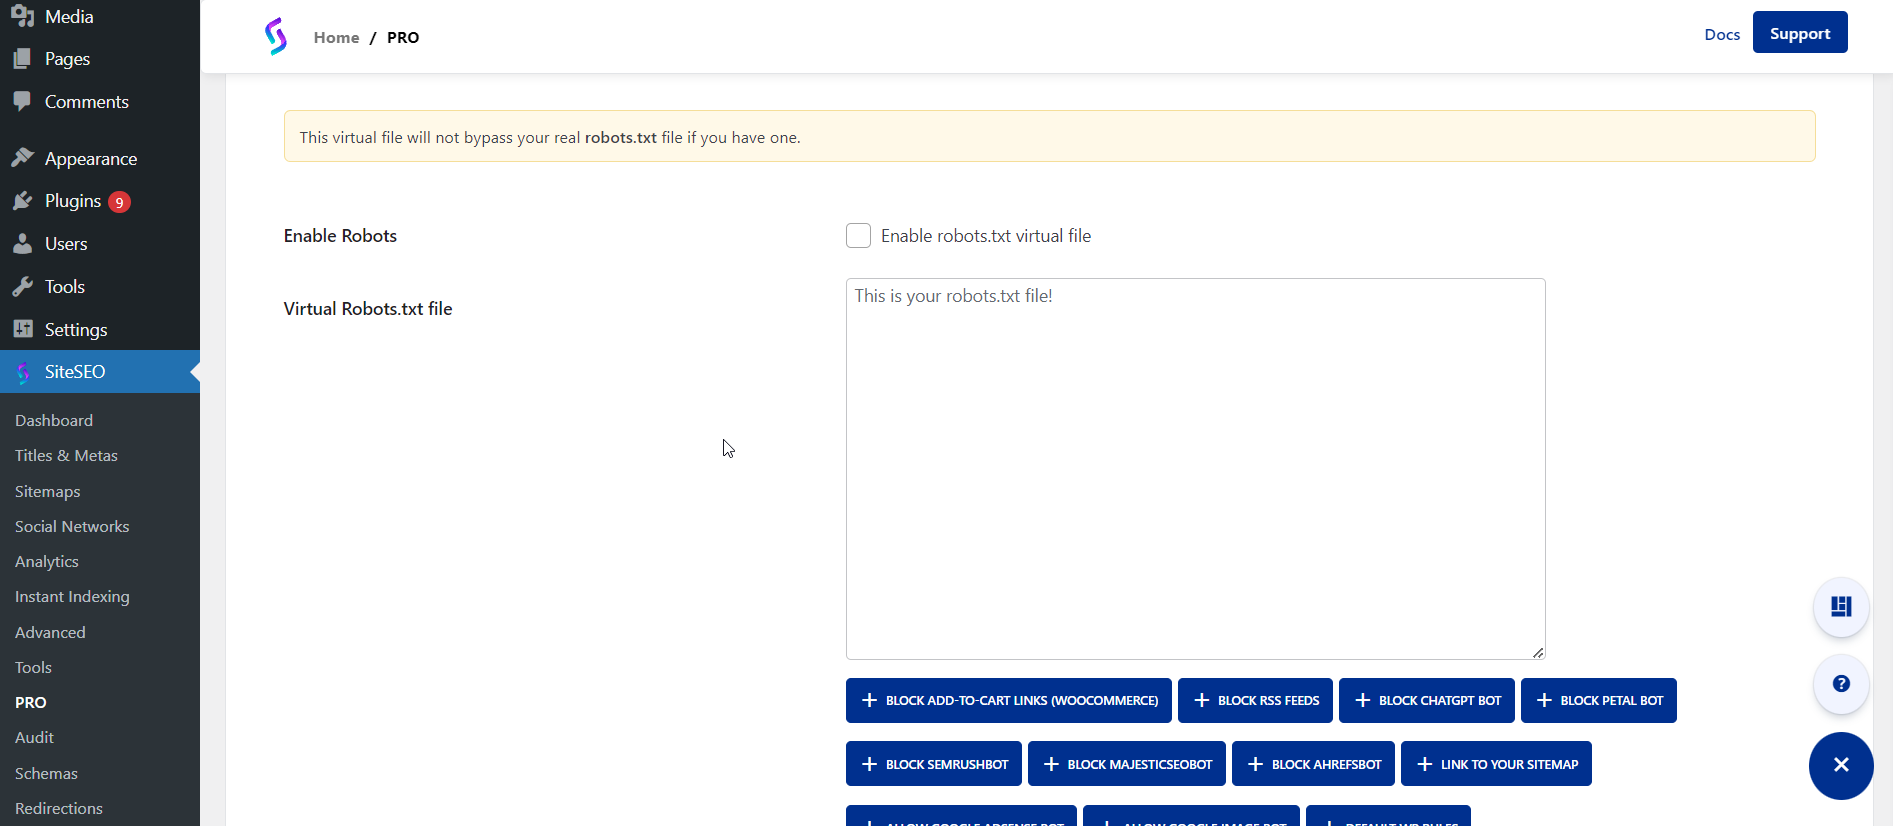Click the Enable Robots label
1893x826 pixels.
[x=340, y=236]
